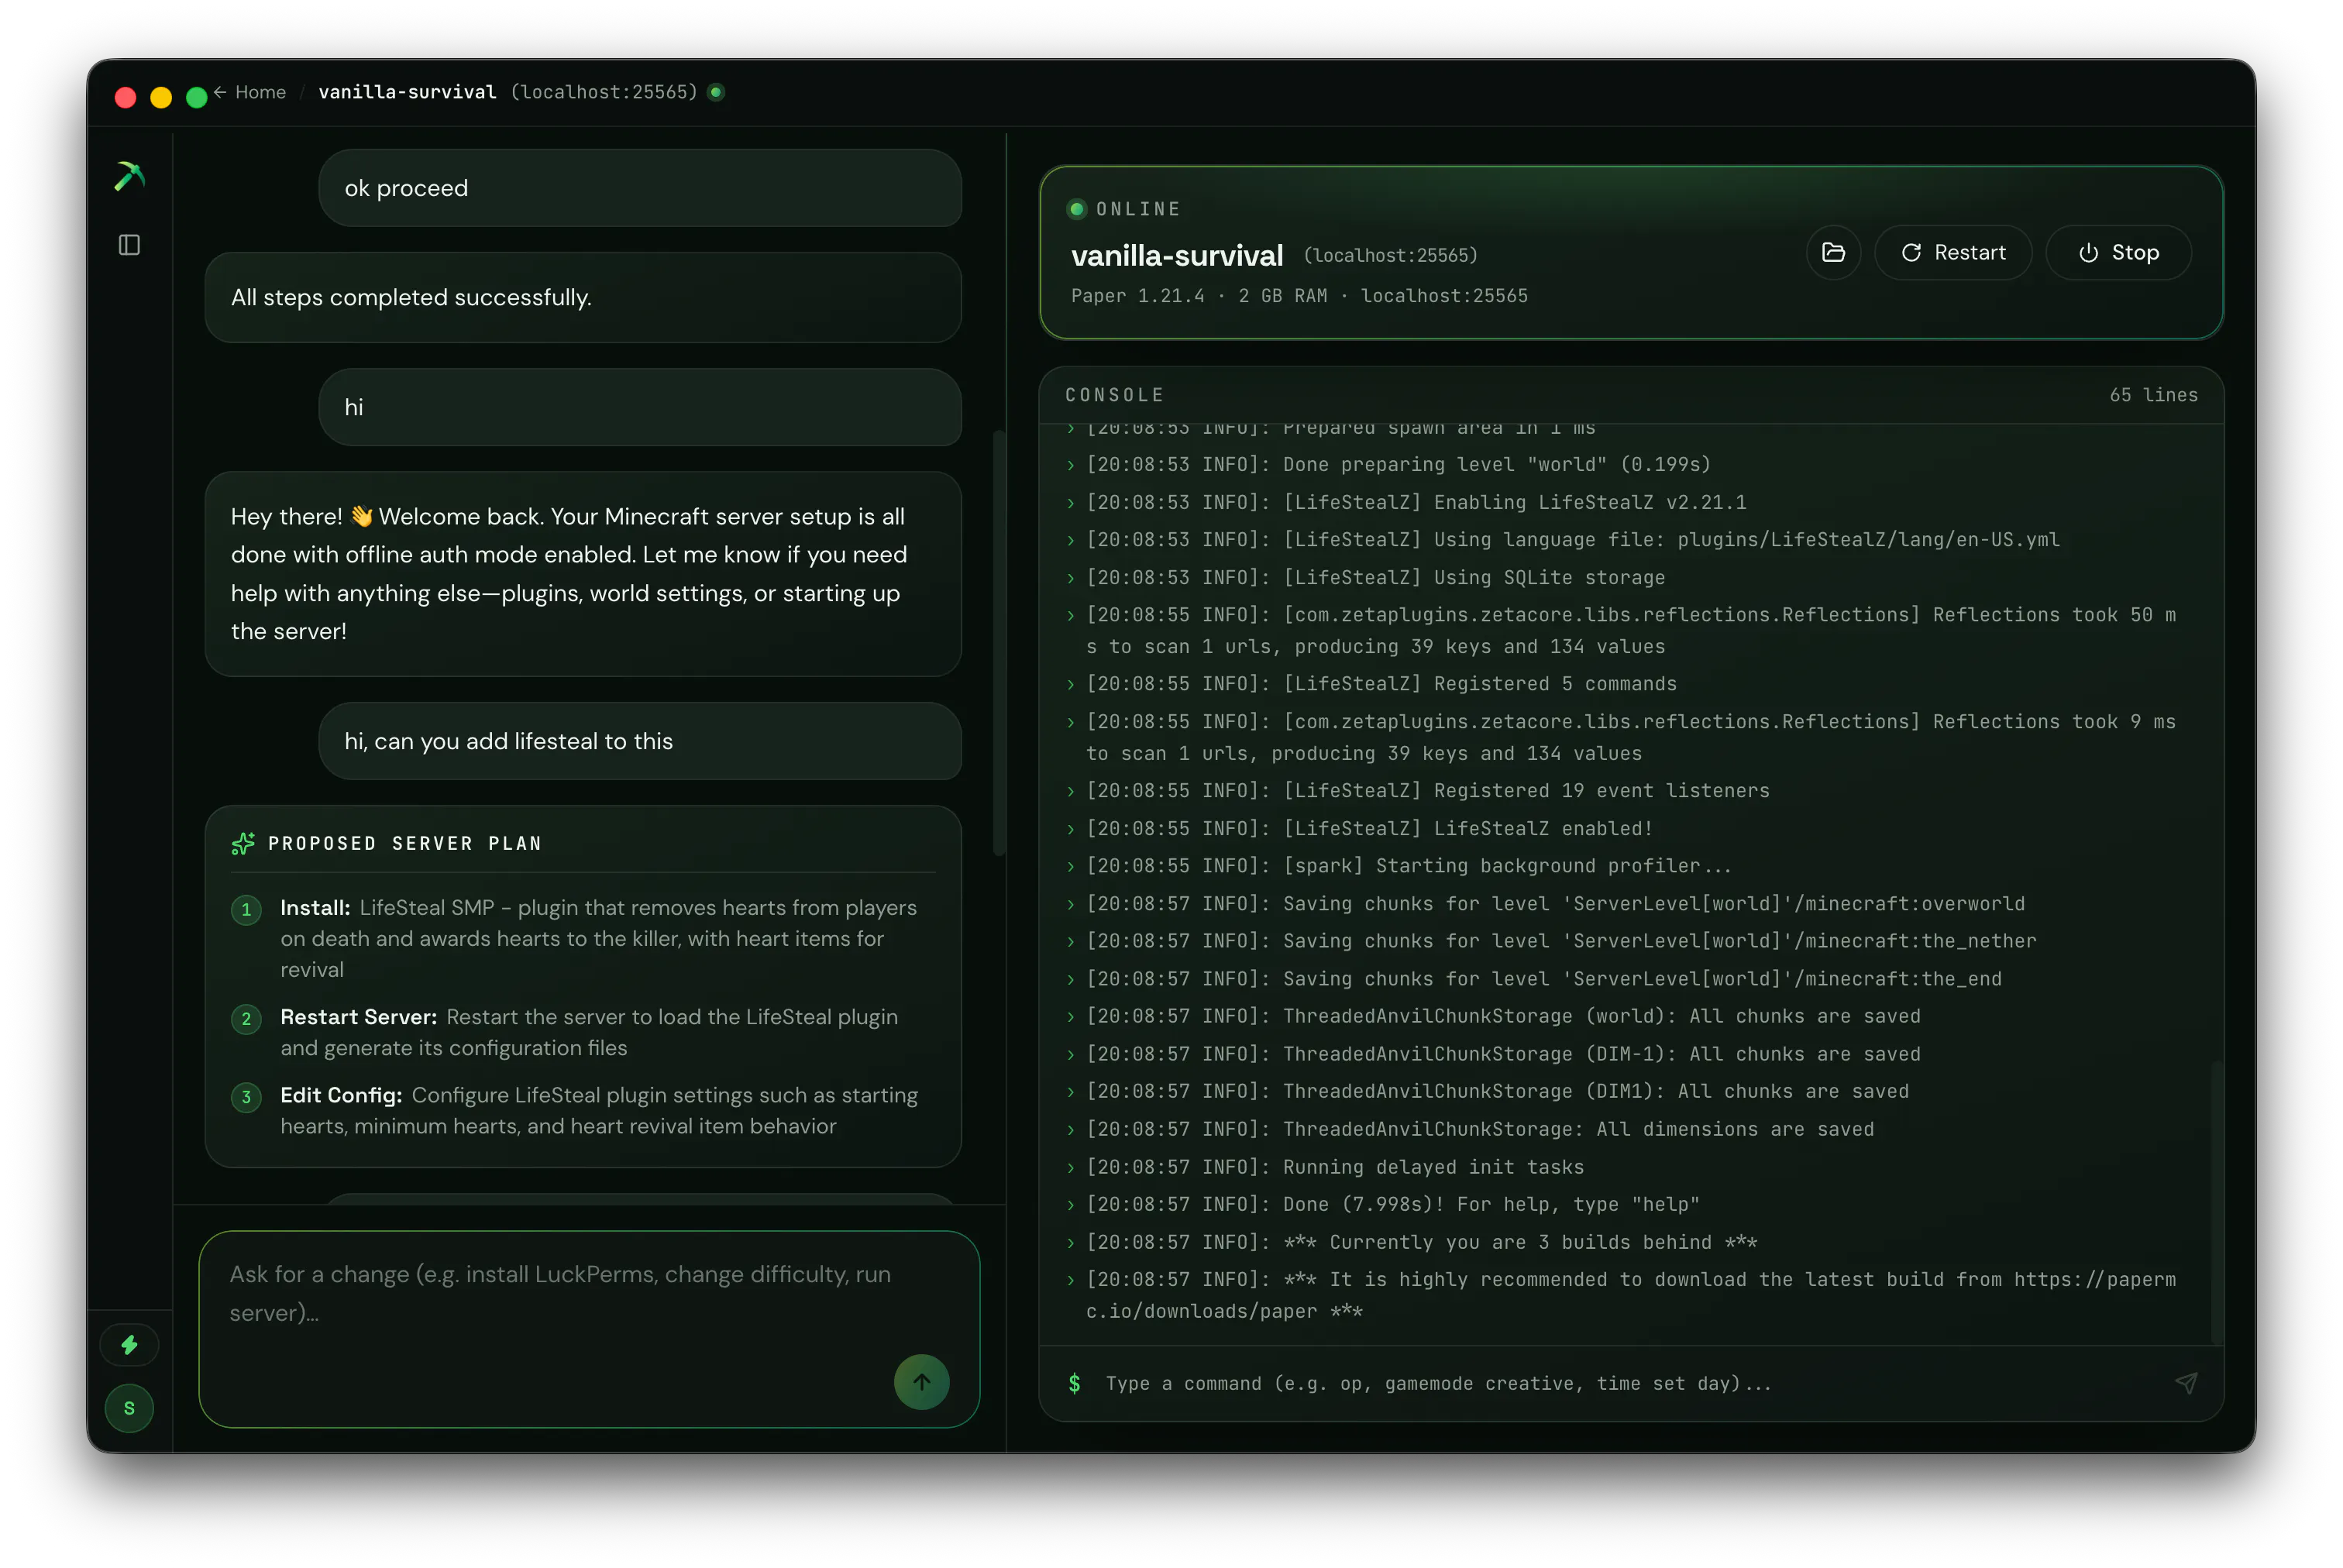Expand the 'Running delayed init tasks' console line

(x=1070, y=1167)
